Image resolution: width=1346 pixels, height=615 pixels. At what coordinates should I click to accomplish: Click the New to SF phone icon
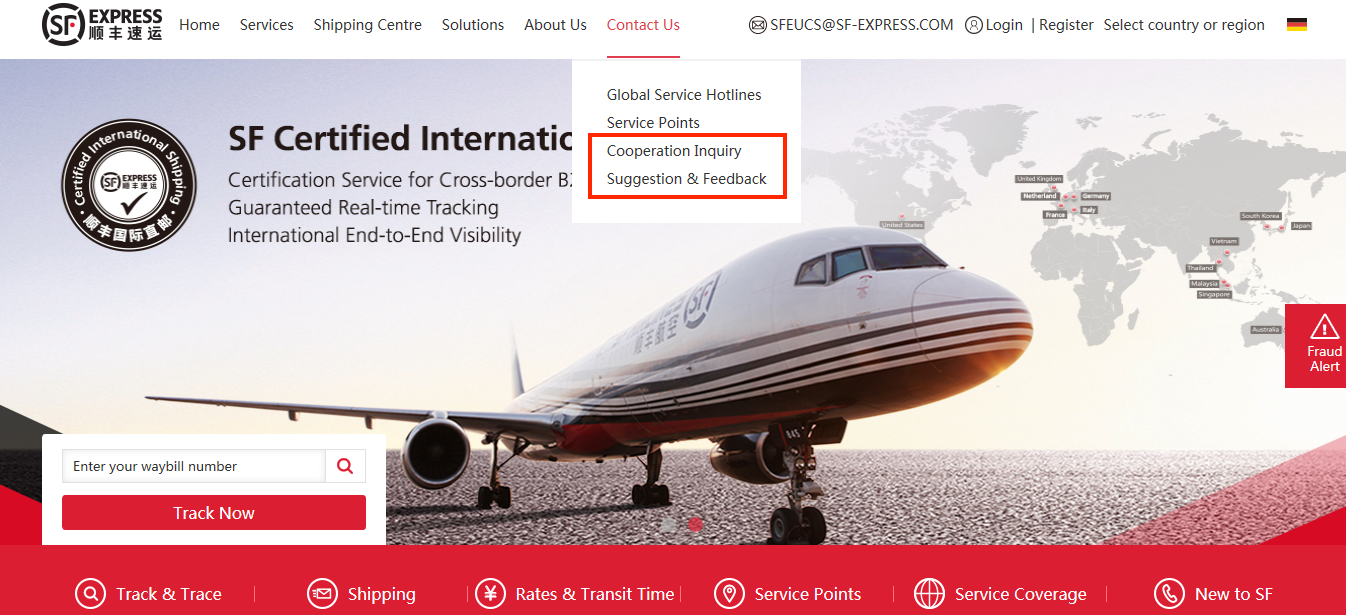1169,594
